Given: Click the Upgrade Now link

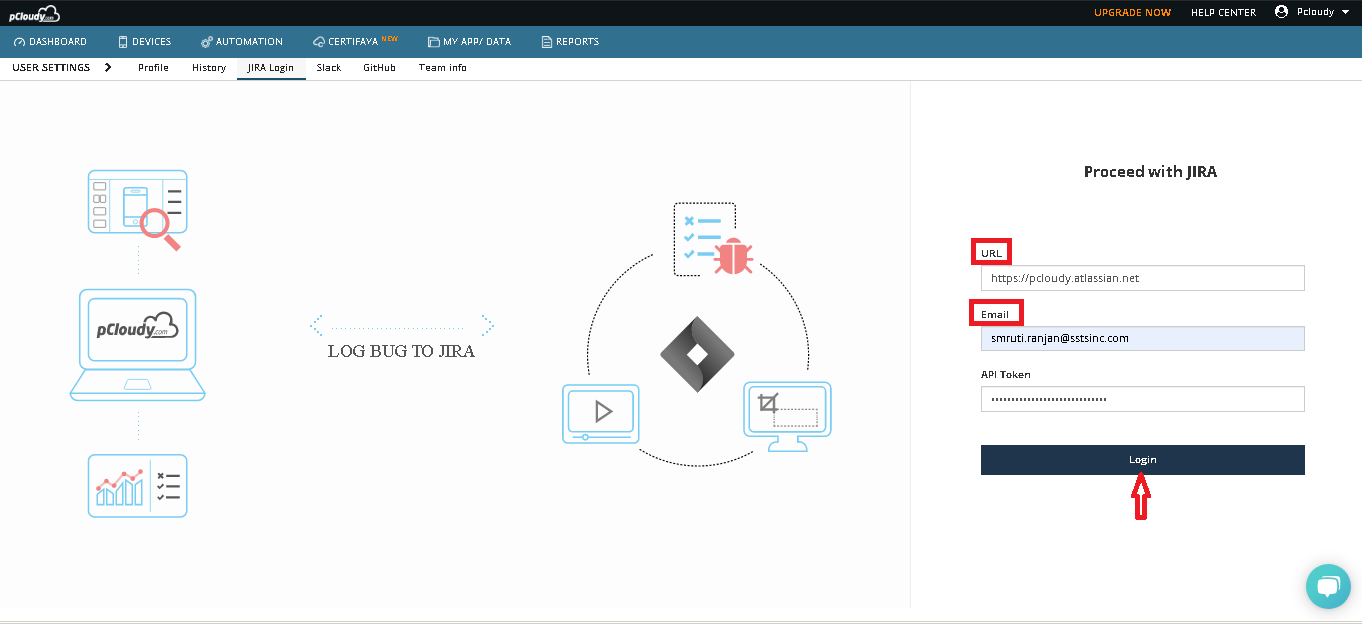Looking at the screenshot, I should coord(1132,13).
